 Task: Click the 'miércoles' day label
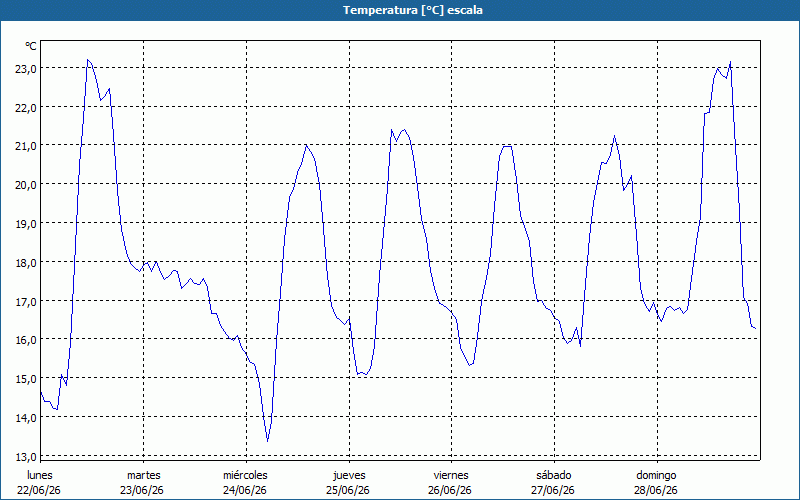[x=245, y=475]
